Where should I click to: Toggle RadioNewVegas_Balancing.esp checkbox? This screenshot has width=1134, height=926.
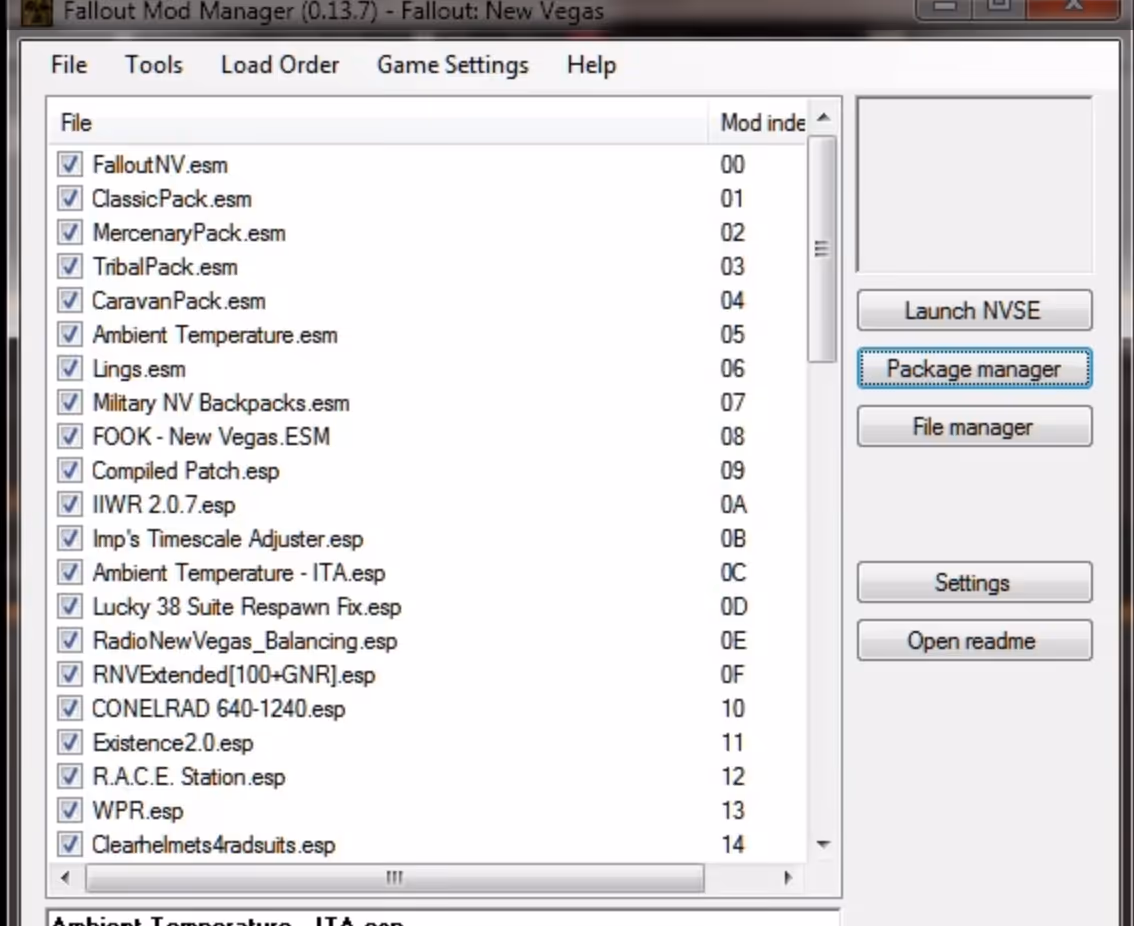pyautogui.click(x=69, y=640)
